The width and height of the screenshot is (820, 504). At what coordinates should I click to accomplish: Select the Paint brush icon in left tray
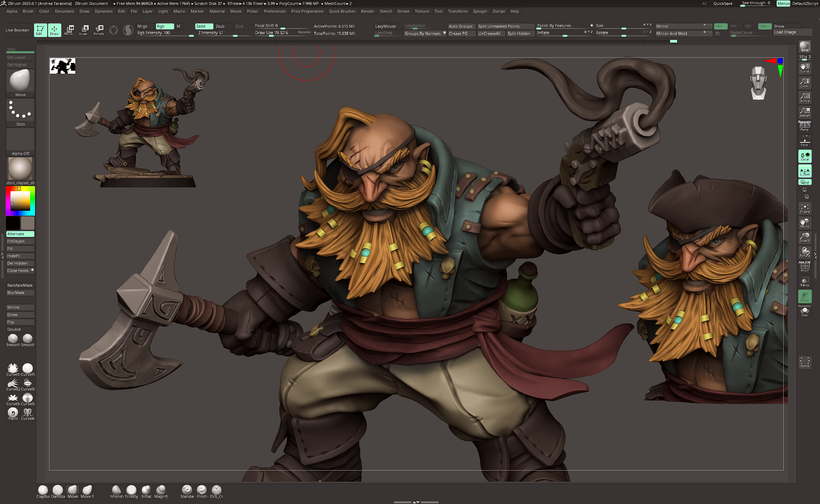coord(13,414)
